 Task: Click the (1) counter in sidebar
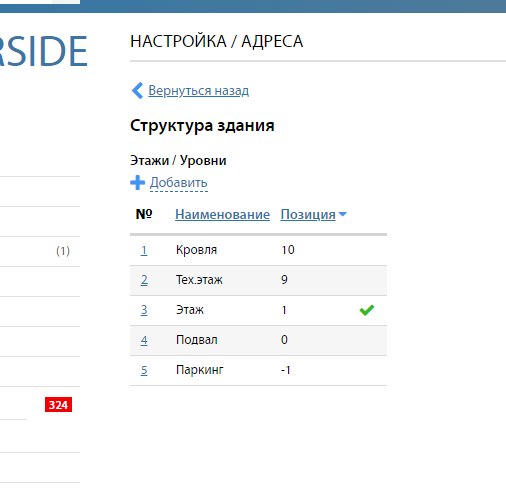click(x=63, y=251)
